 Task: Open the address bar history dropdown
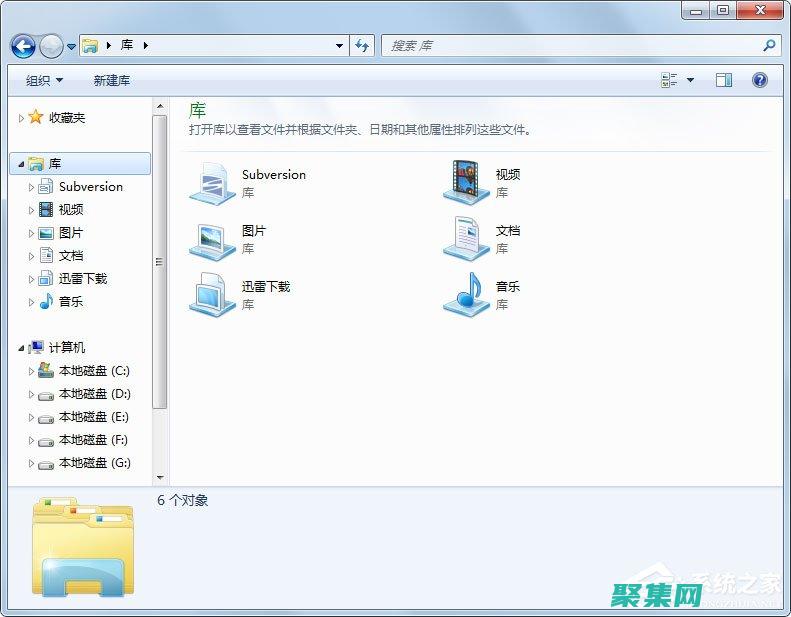tap(340, 46)
